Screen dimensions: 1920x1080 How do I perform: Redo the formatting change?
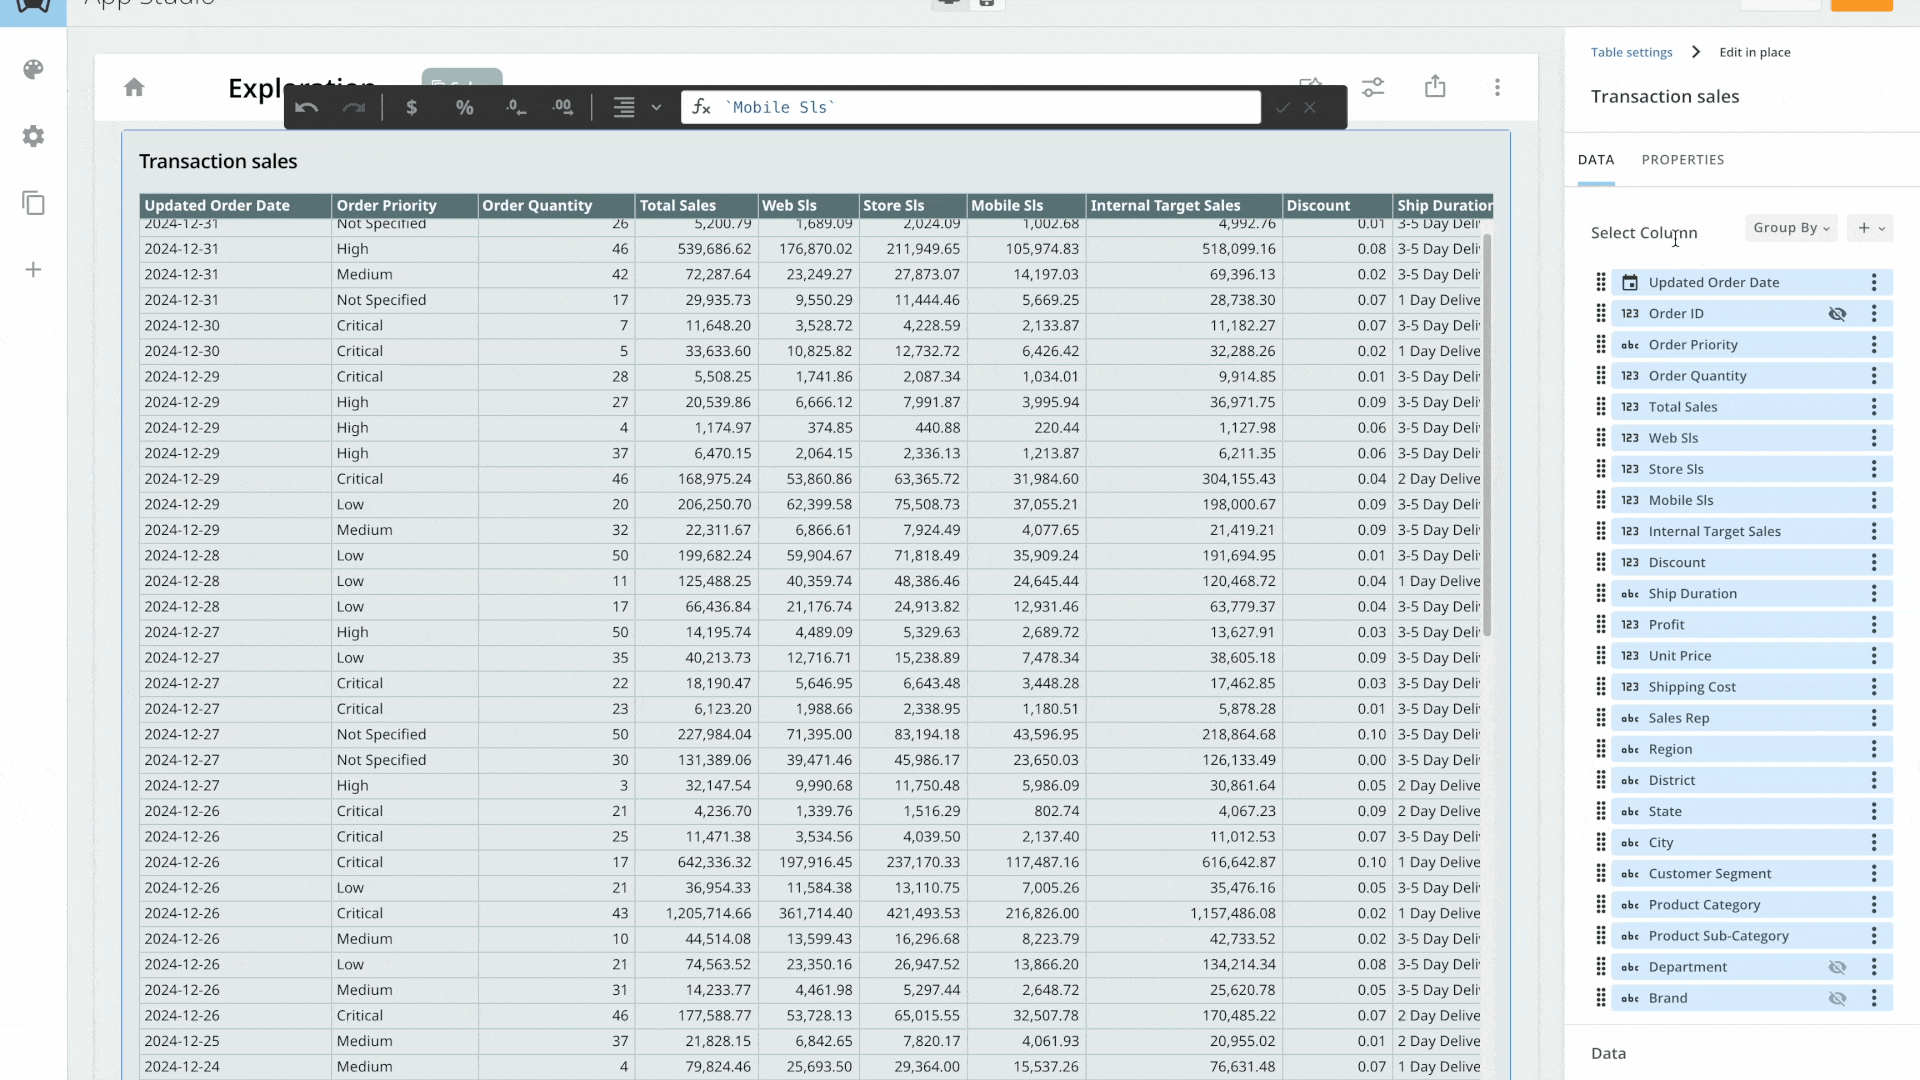(354, 107)
